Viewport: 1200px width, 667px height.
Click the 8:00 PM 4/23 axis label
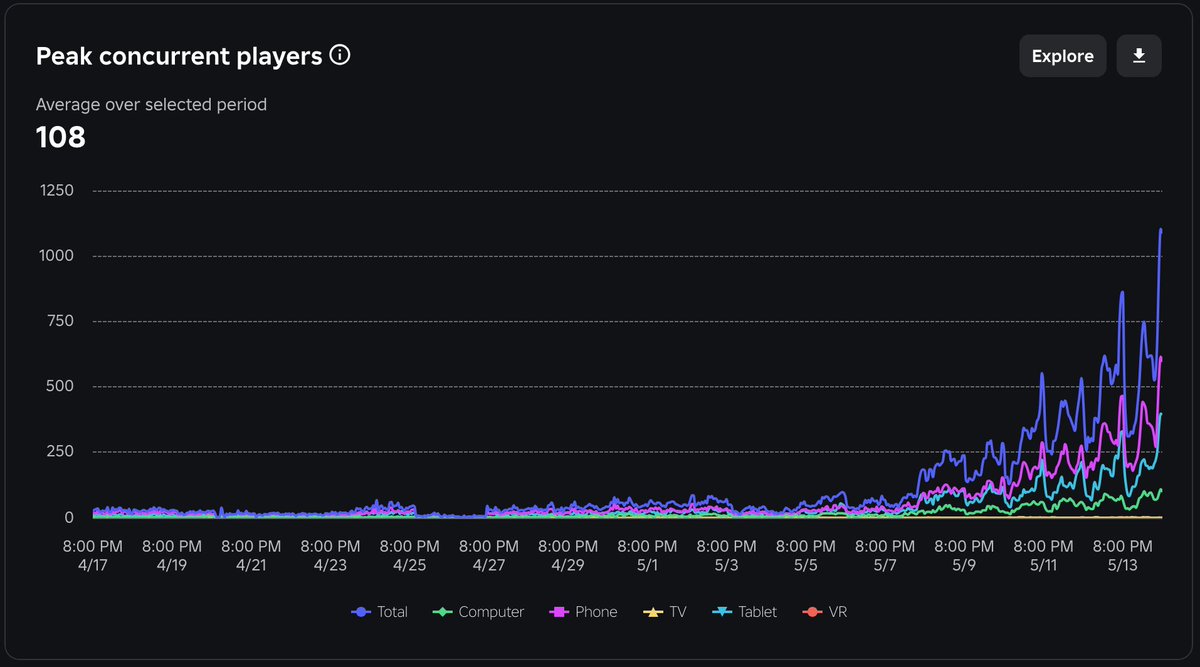(x=330, y=556)
